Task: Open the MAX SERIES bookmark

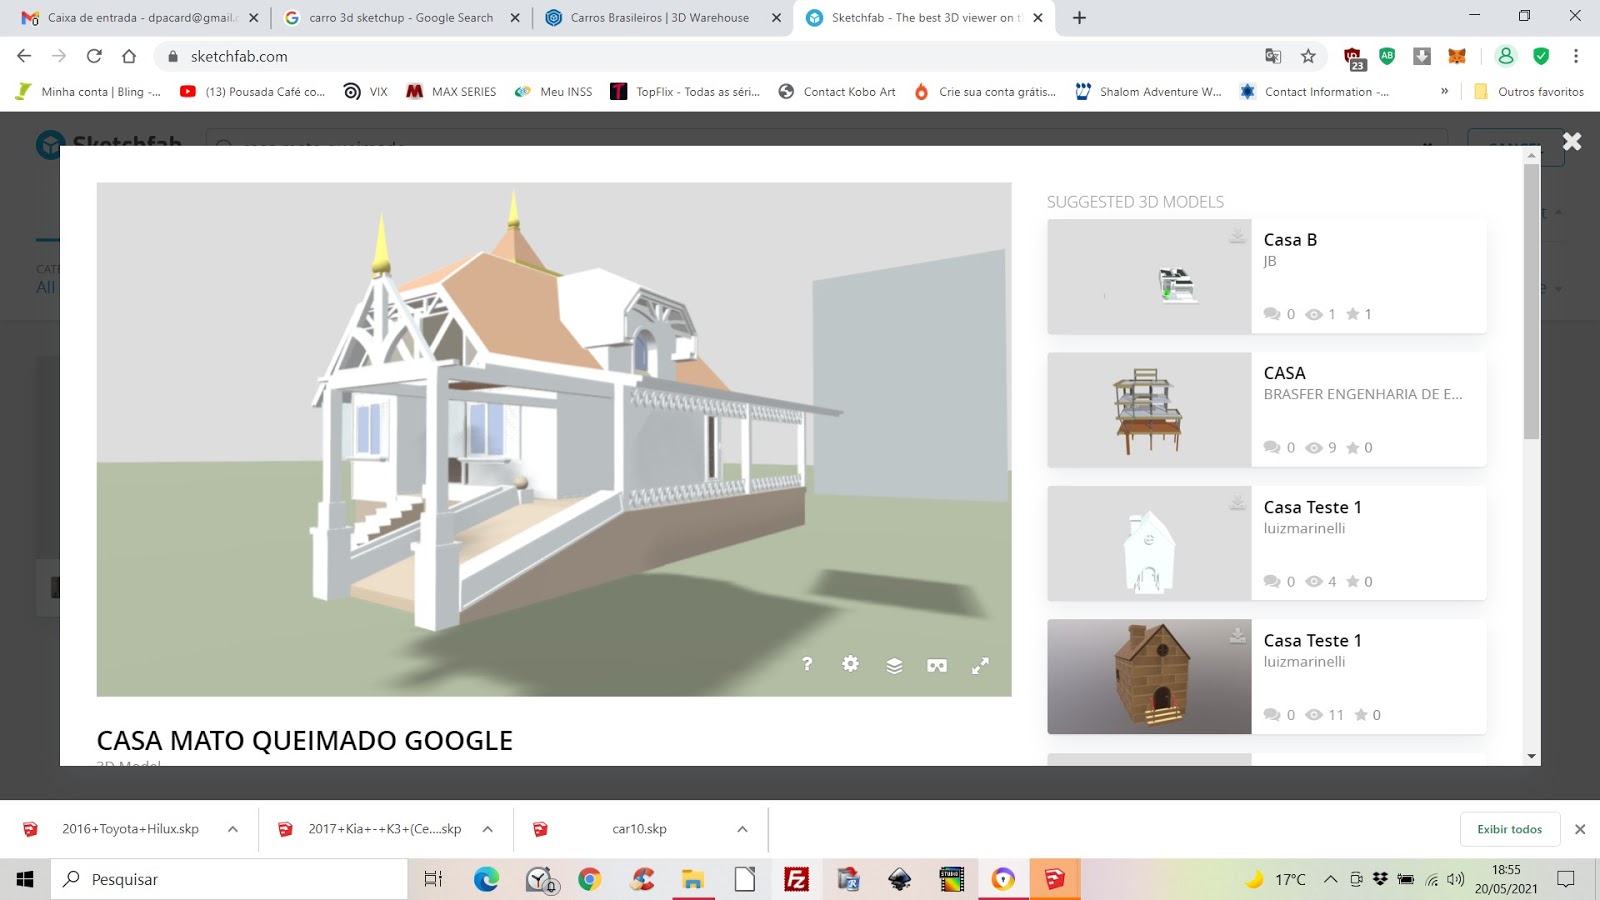Action: coord(451,91)
